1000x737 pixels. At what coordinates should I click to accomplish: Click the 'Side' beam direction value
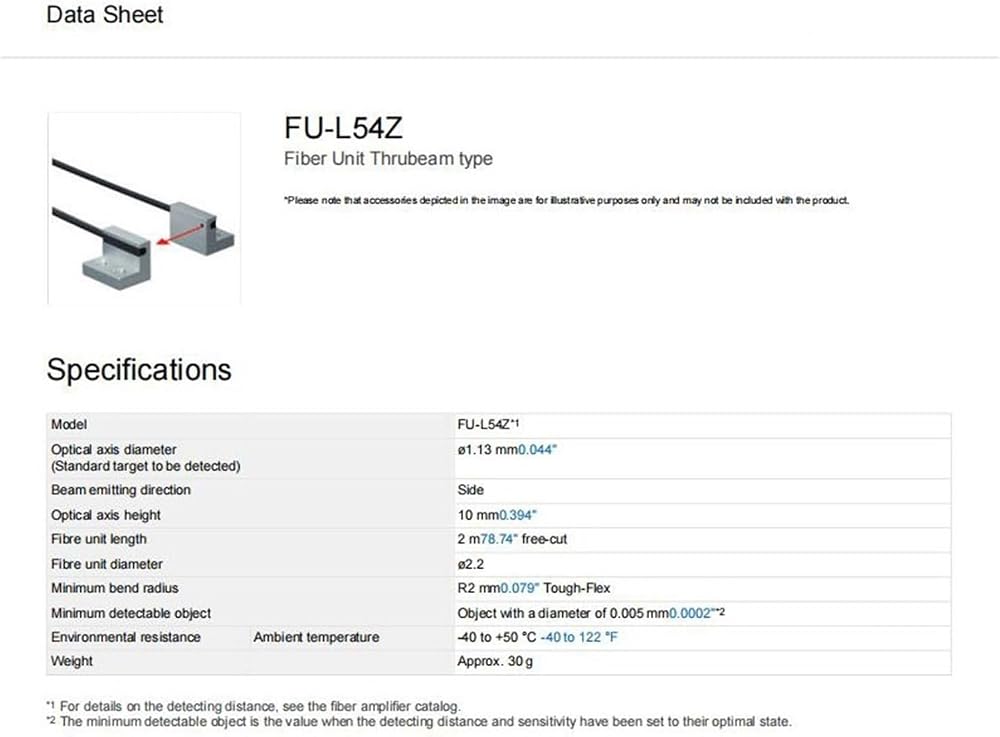(471, 490)
